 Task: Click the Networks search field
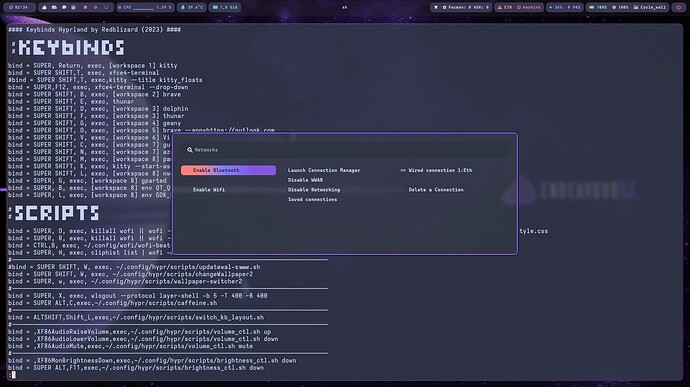point(345,150)
